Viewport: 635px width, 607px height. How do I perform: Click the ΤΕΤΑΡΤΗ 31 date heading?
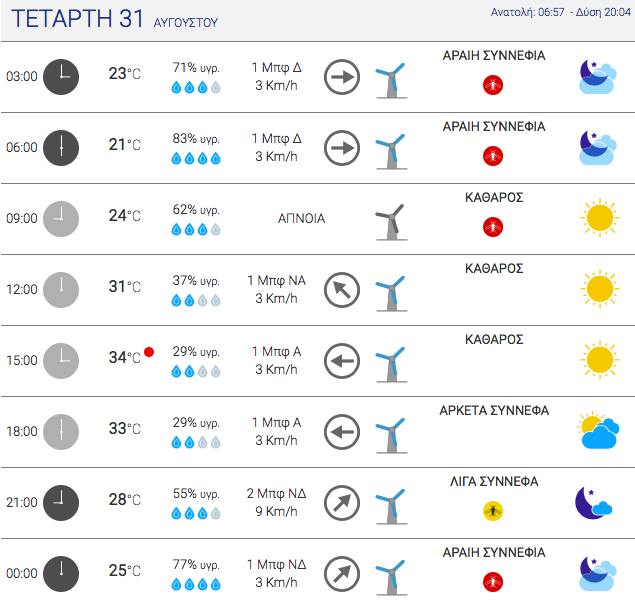click(77, 19)
